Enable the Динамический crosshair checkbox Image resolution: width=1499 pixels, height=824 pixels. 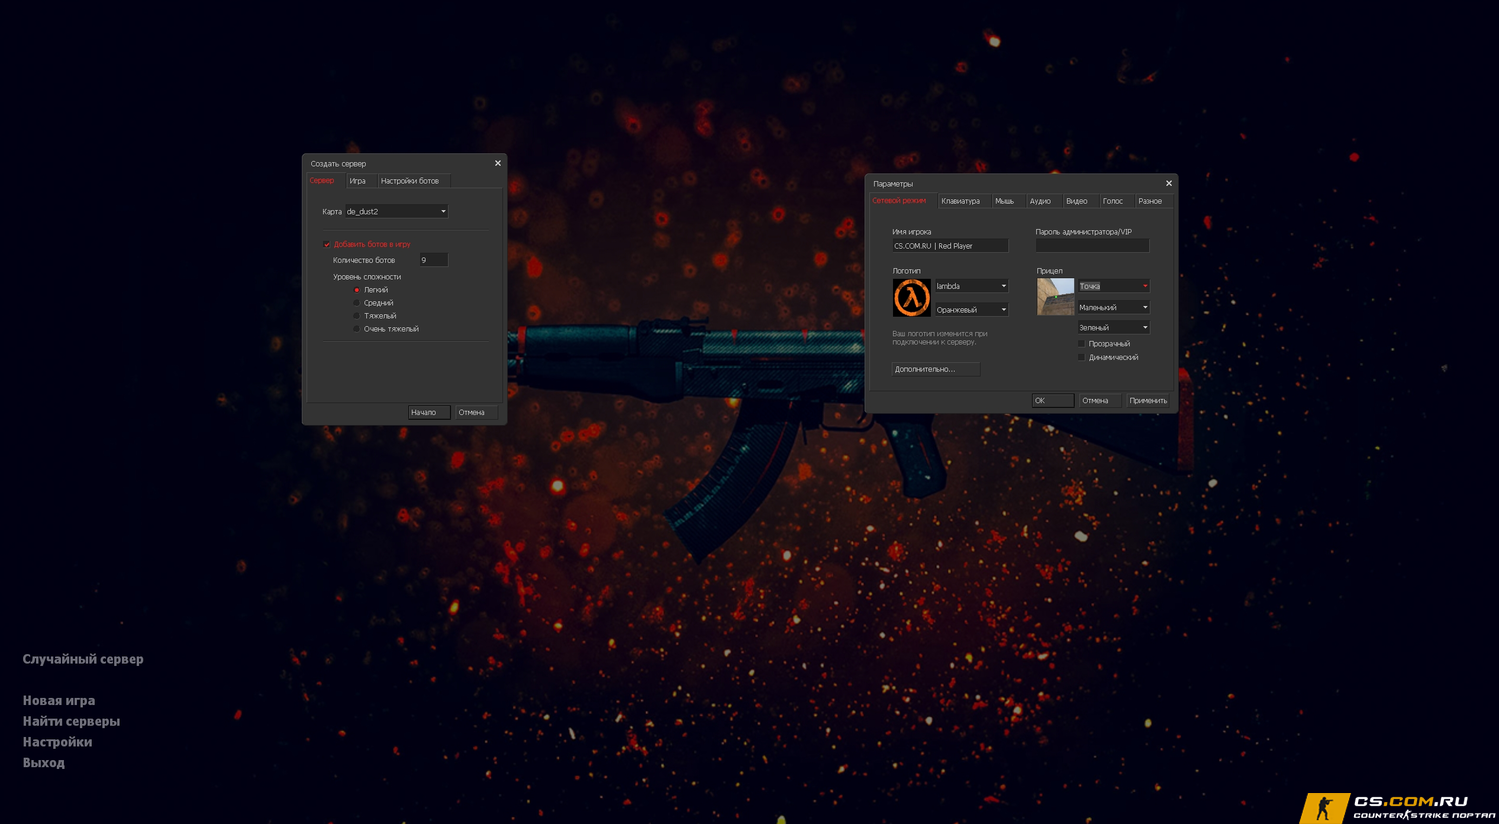1081,357
